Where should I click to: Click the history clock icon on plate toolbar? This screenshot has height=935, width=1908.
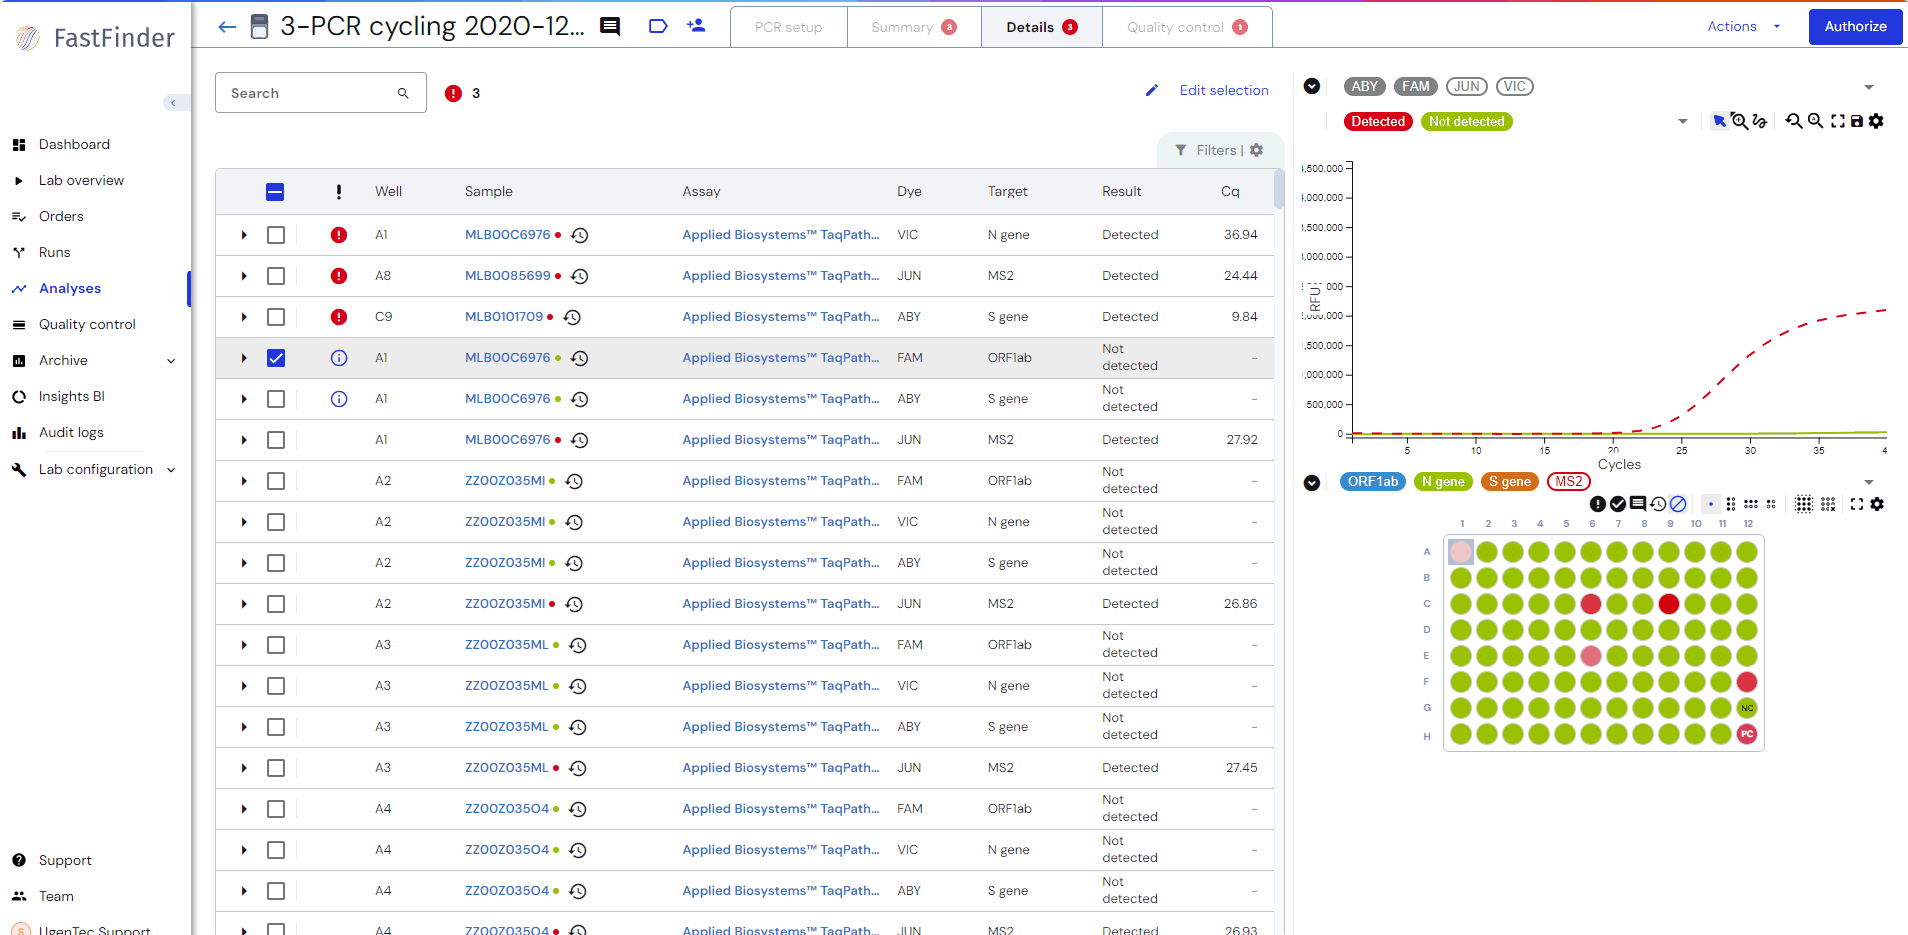pyautogui.click(x=1658, y=504)
